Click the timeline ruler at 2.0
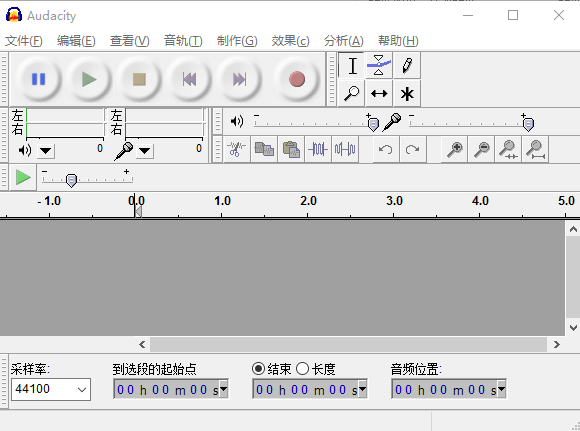580x431 pixels. tap(308, 201)
